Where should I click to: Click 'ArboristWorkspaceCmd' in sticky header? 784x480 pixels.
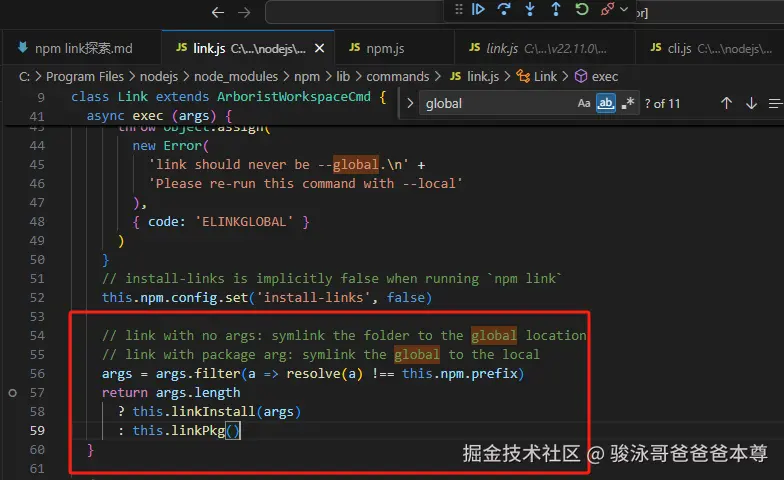click(x=294, y=96)
